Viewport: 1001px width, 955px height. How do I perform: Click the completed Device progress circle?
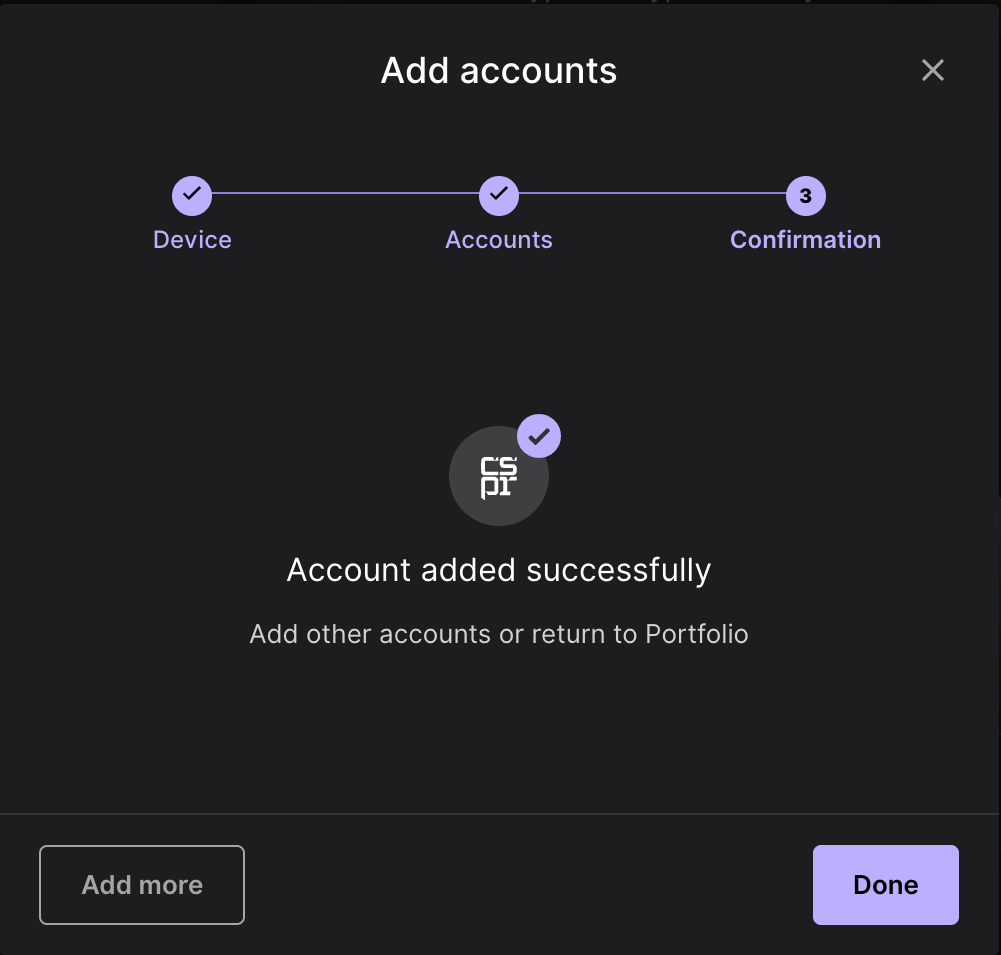(192, 196)
